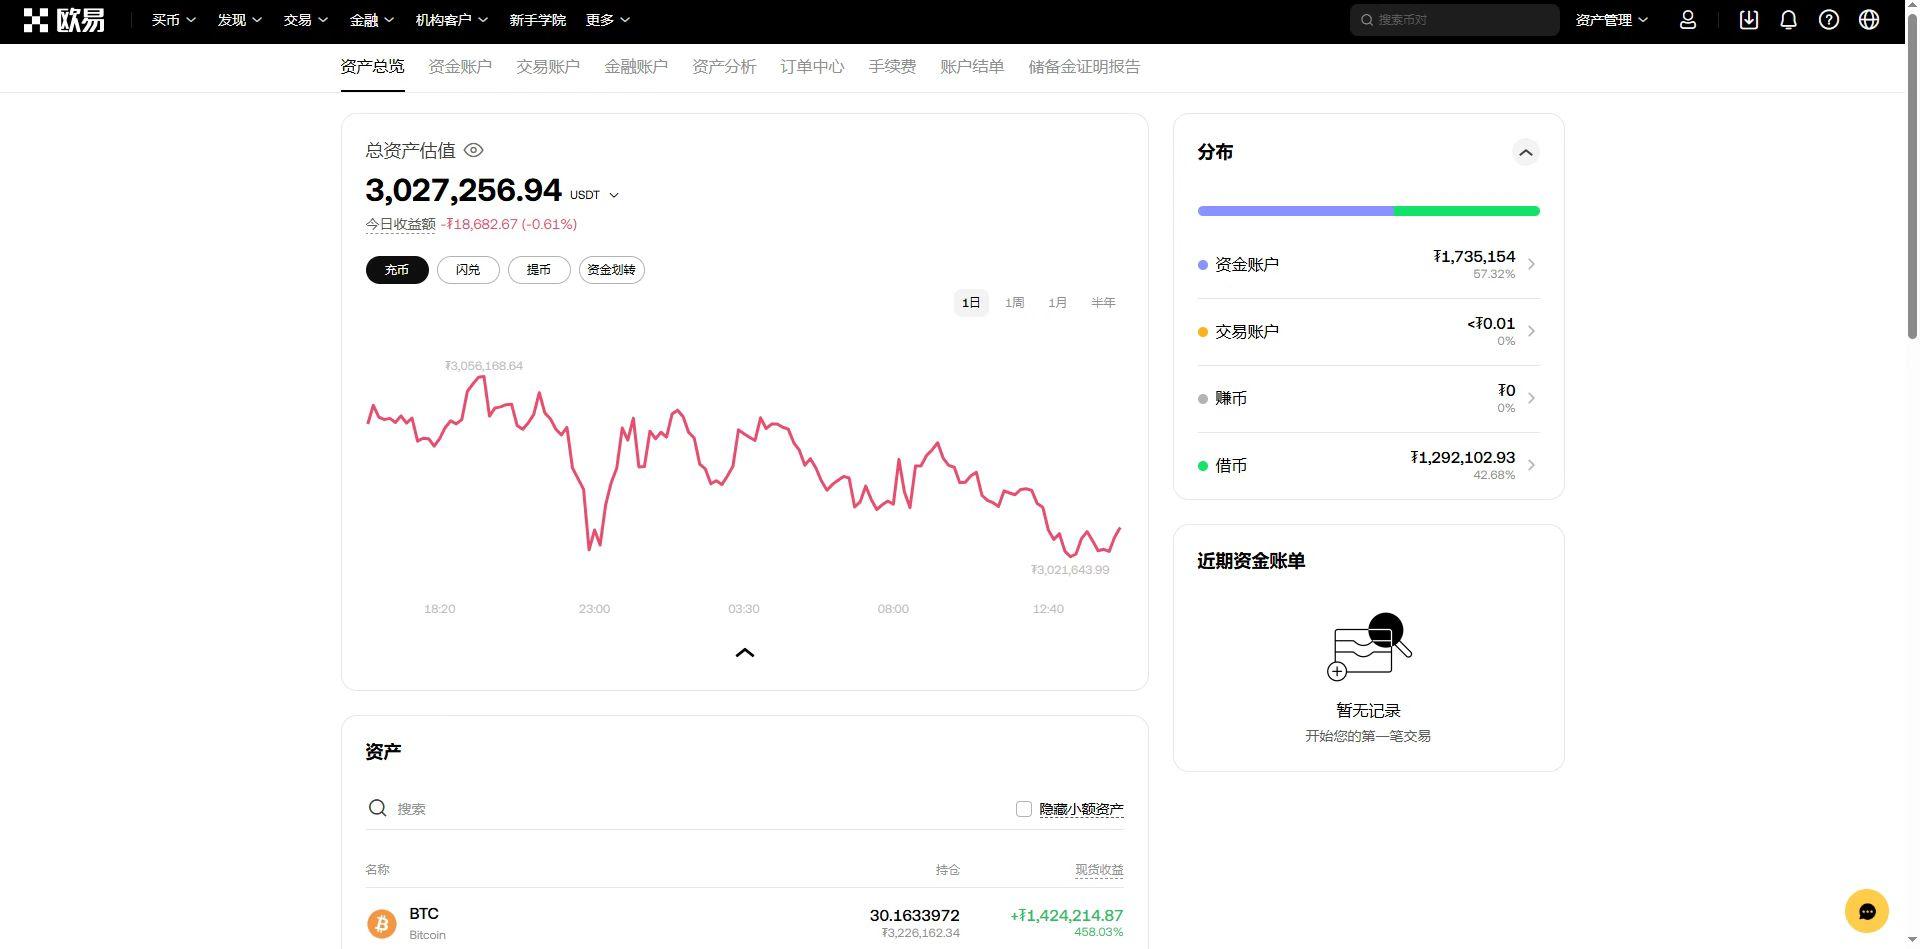1920x949 pixels.
Task: Click the download app icon
Action: 1748,20
